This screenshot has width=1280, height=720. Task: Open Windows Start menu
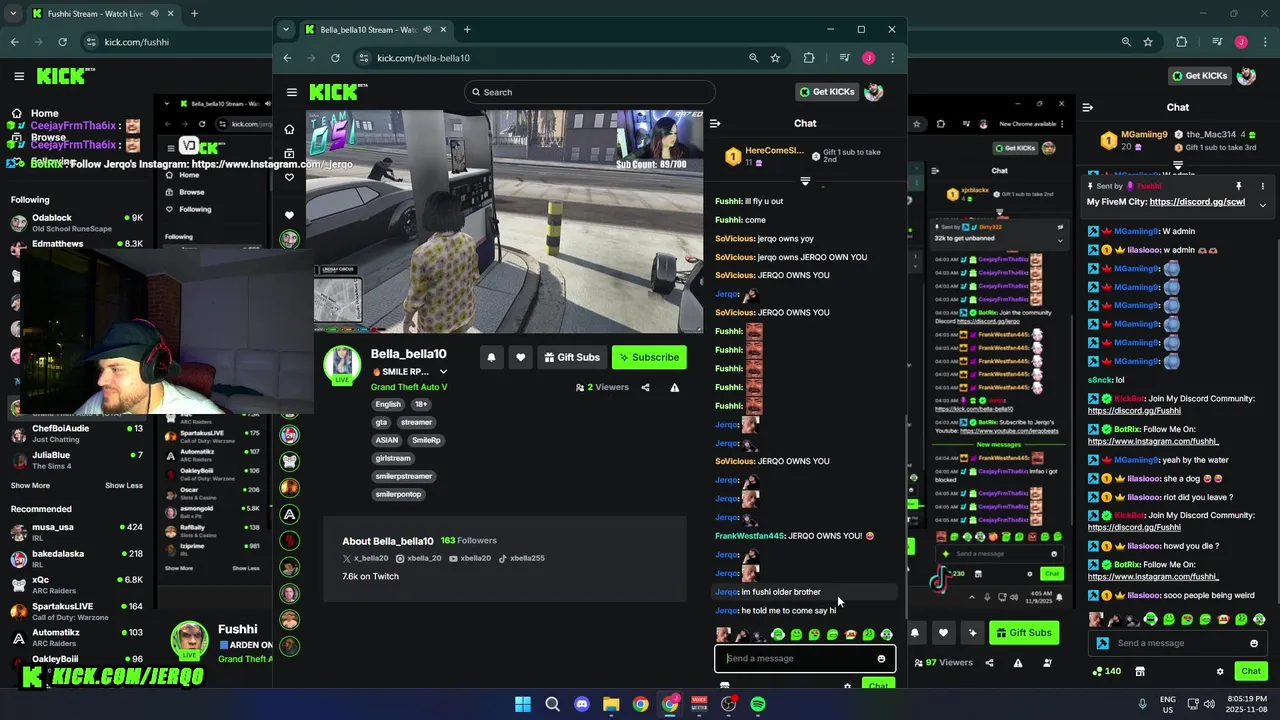click(x=523, y=704)
